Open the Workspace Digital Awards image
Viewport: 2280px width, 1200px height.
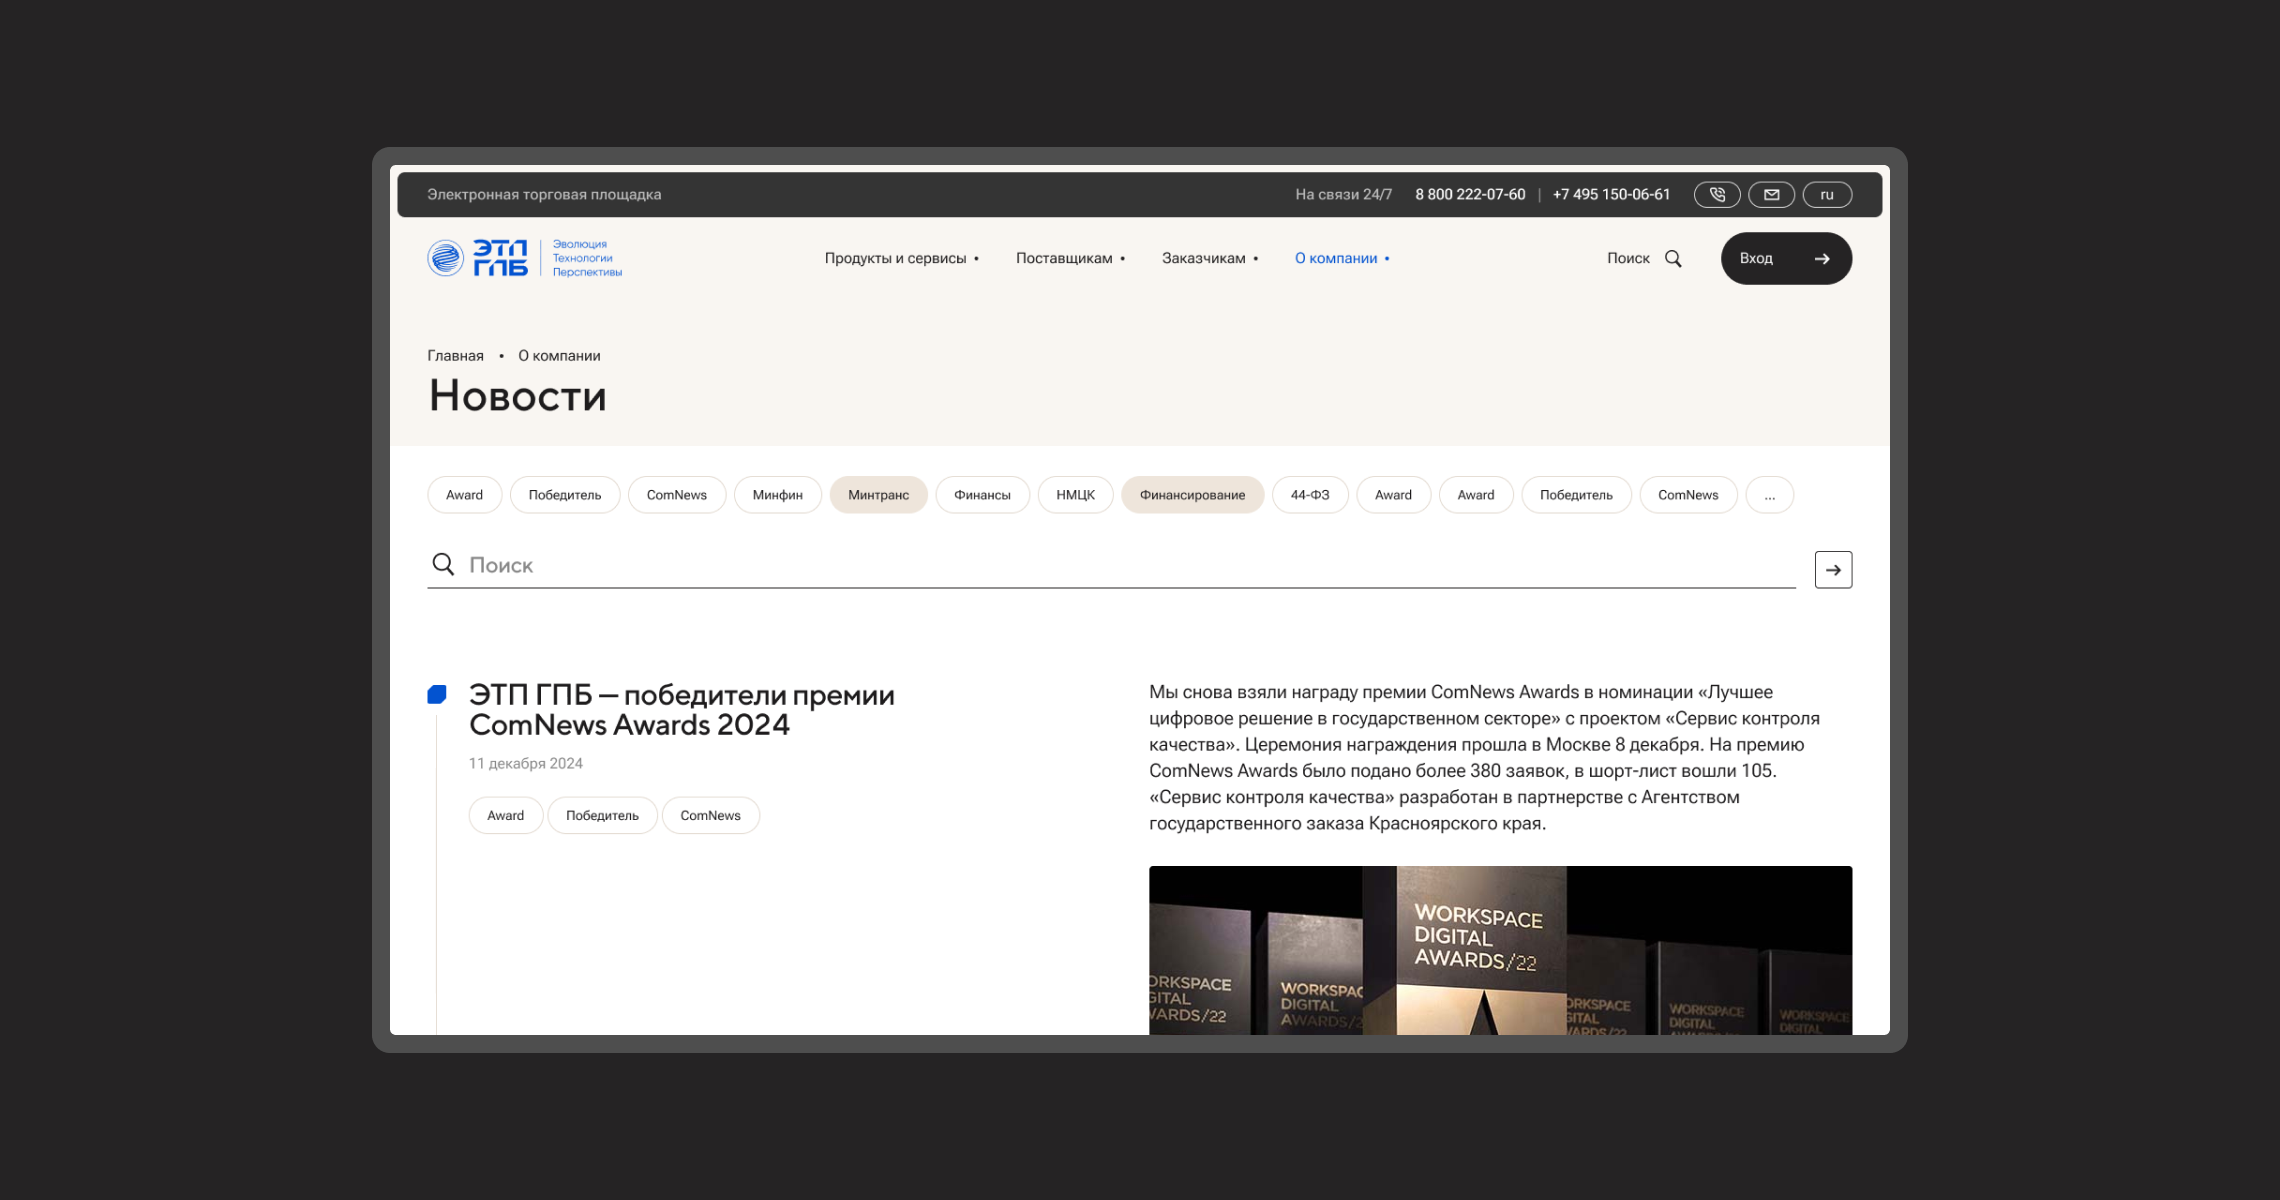(1499, 950)
